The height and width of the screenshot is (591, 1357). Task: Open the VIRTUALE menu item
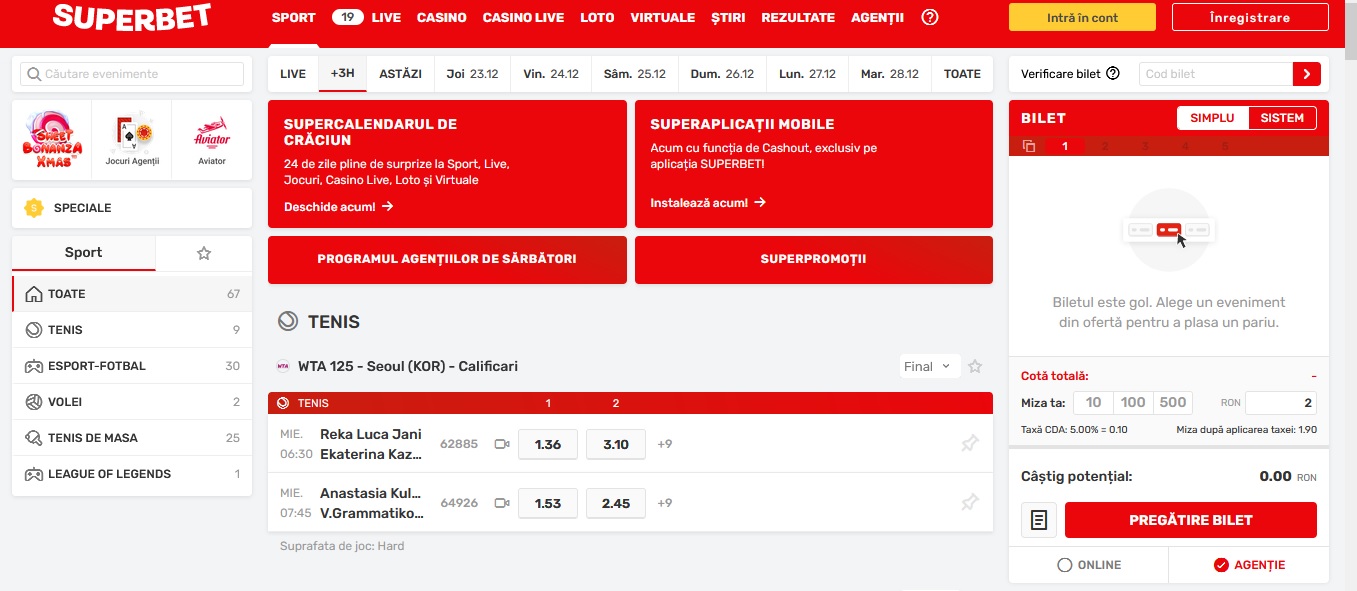(663, 17)
